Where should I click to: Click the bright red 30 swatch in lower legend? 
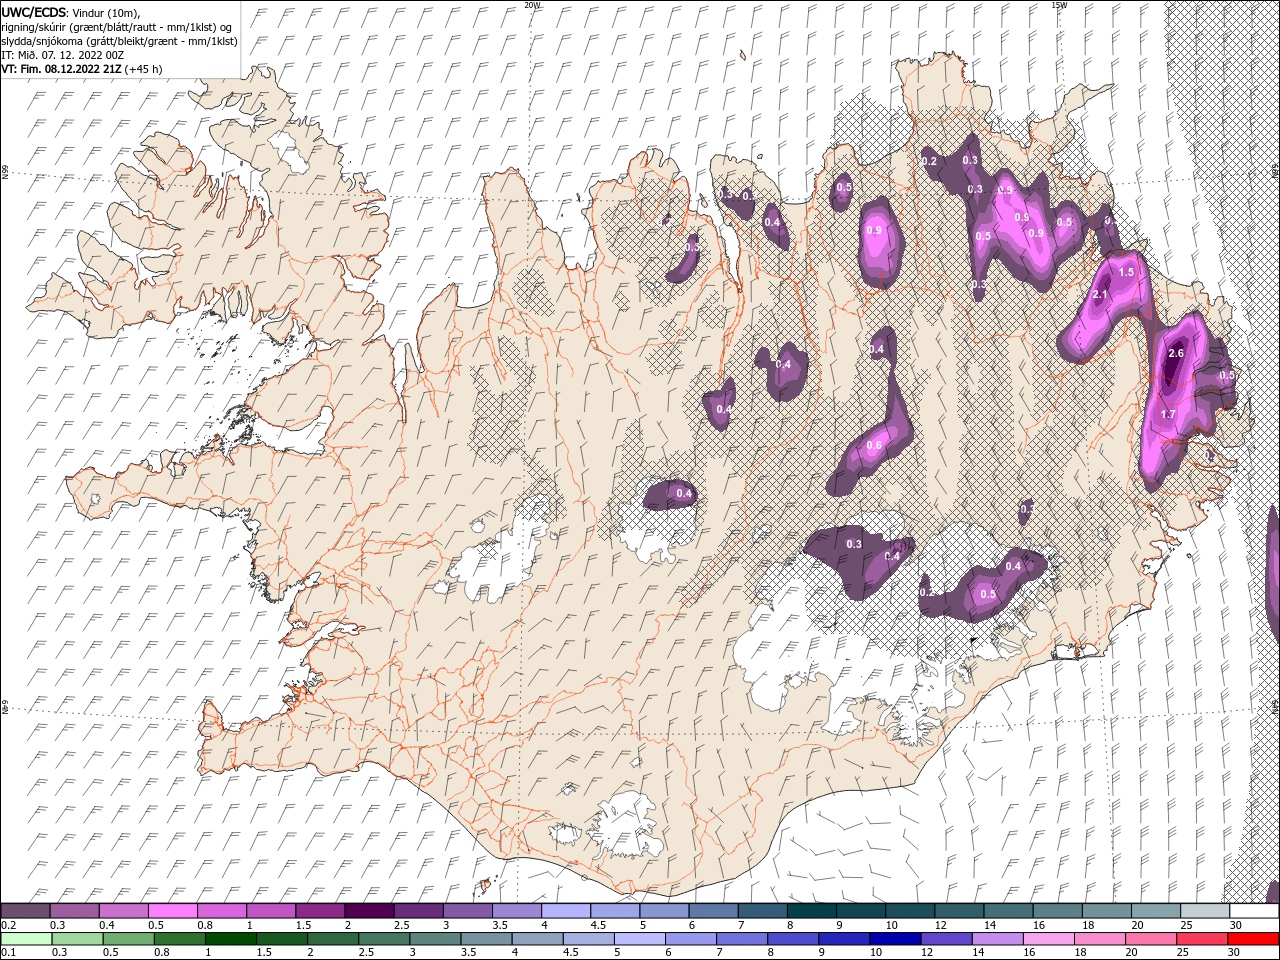pyautogui.click(x=1252, y=939)
